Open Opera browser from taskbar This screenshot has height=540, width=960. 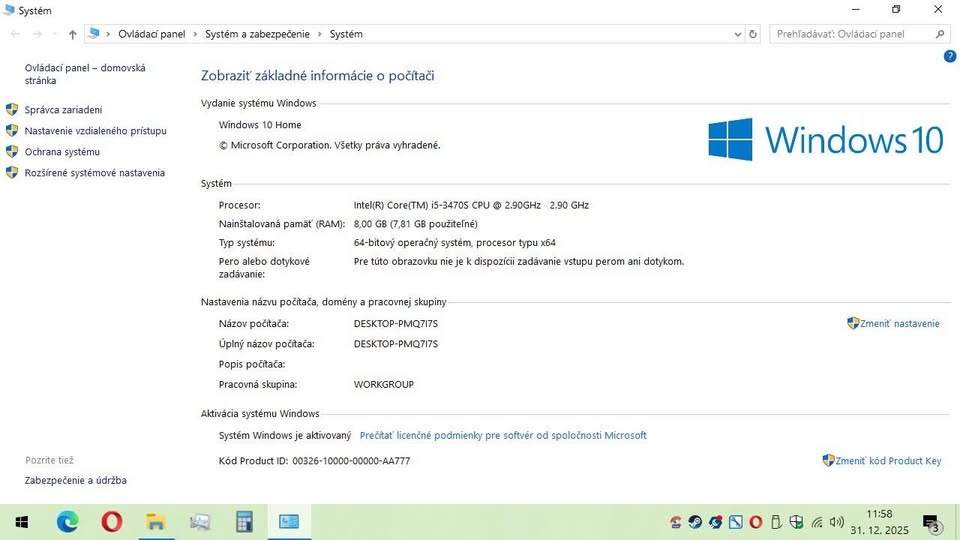(x=111, y=522)
